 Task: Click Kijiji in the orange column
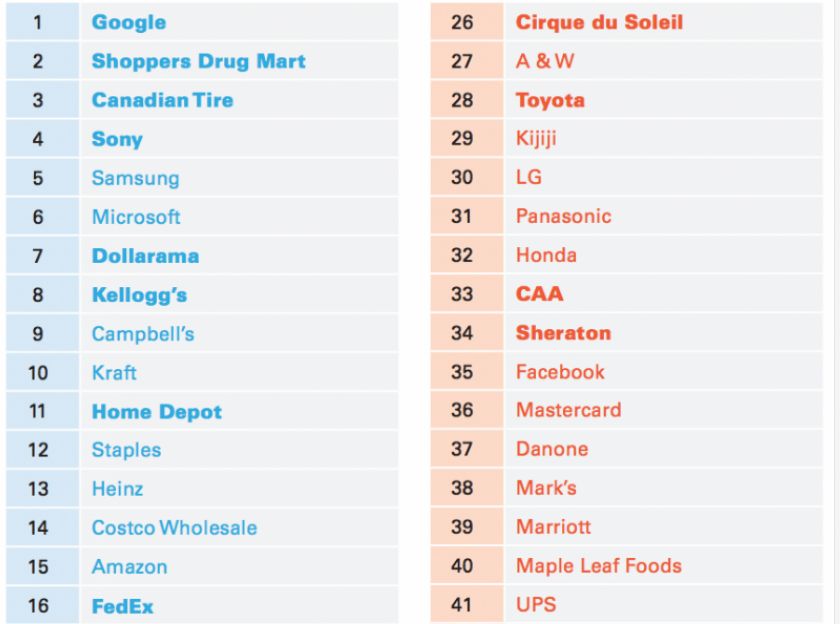[x=536, y=139]
